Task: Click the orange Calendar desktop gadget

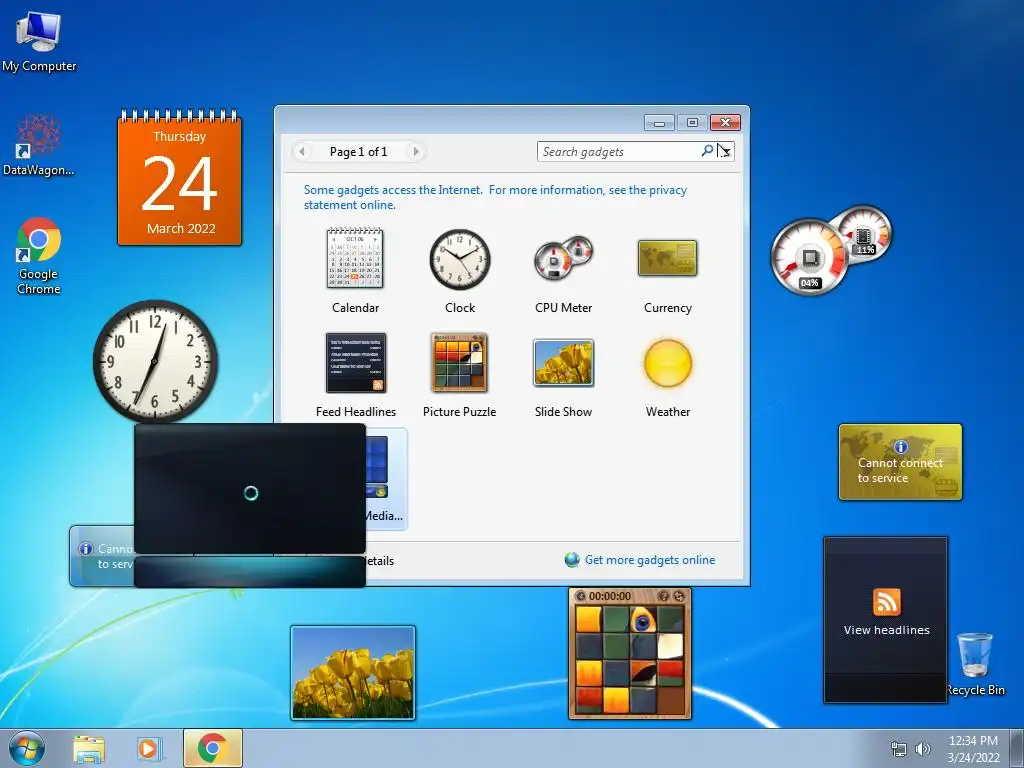Action: tap(180, 177)
